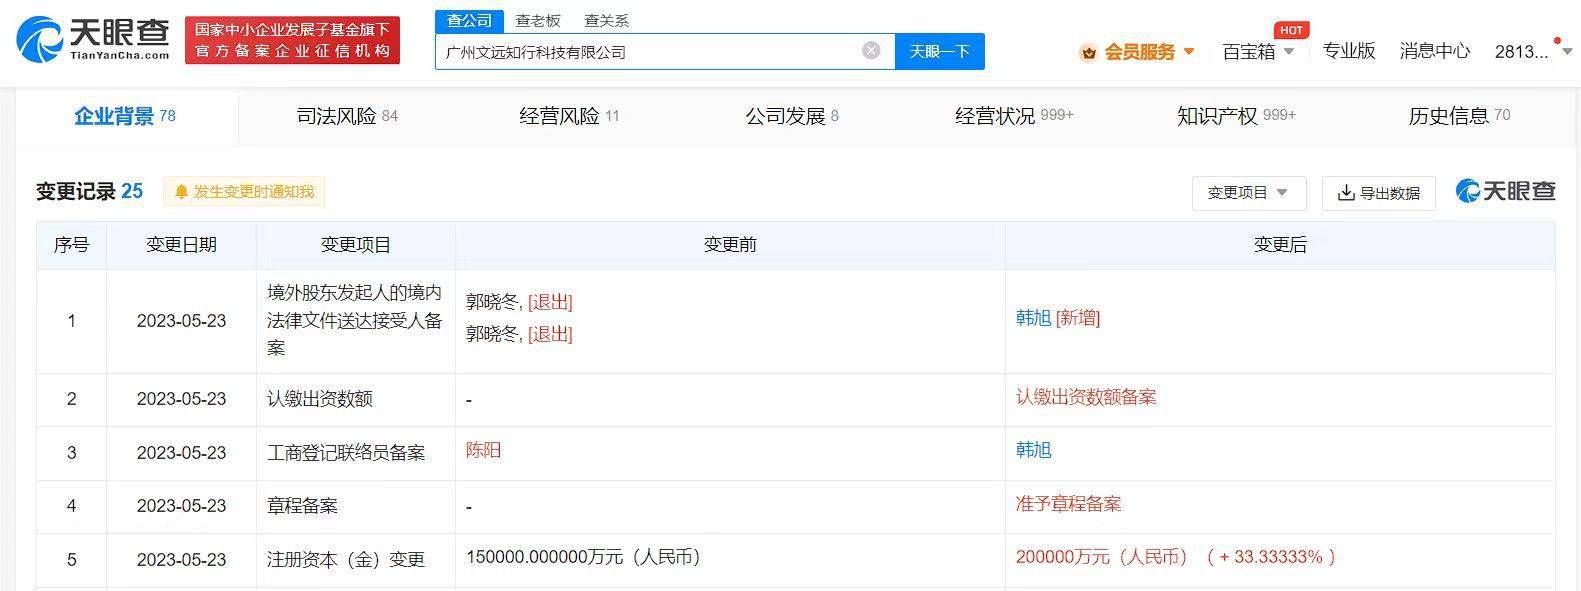Click the bell icon for change notifications
This screenshot has width=1581, height=591.
click(181, 192)
